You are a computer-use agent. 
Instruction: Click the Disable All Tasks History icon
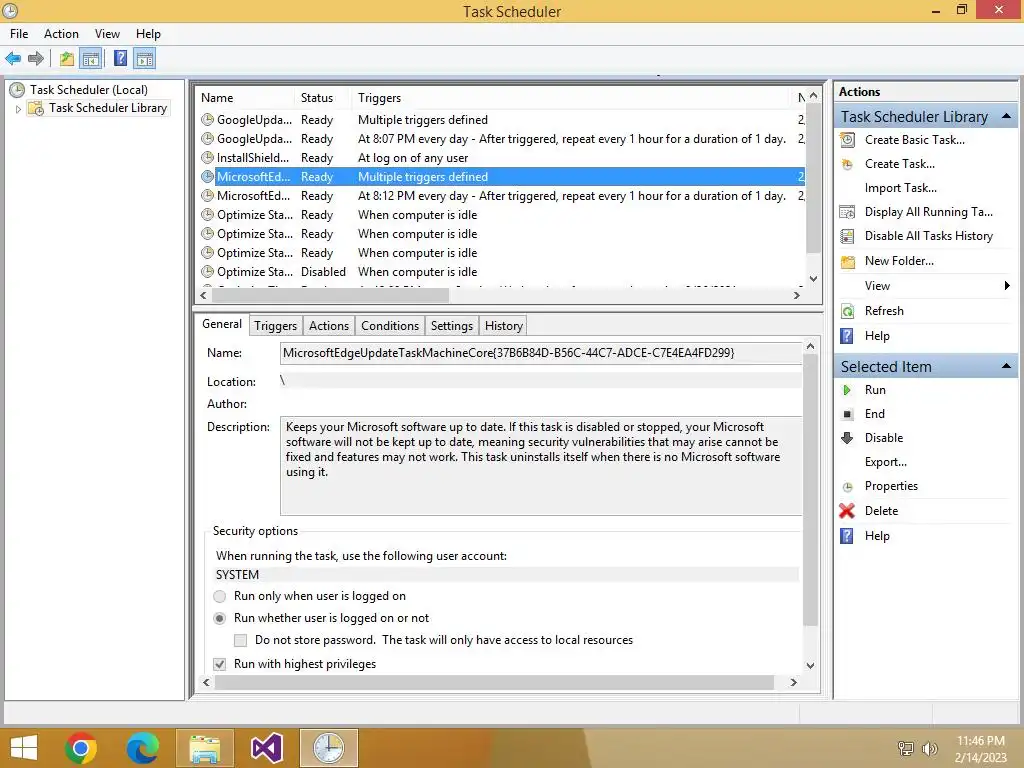tap(847, 236)
